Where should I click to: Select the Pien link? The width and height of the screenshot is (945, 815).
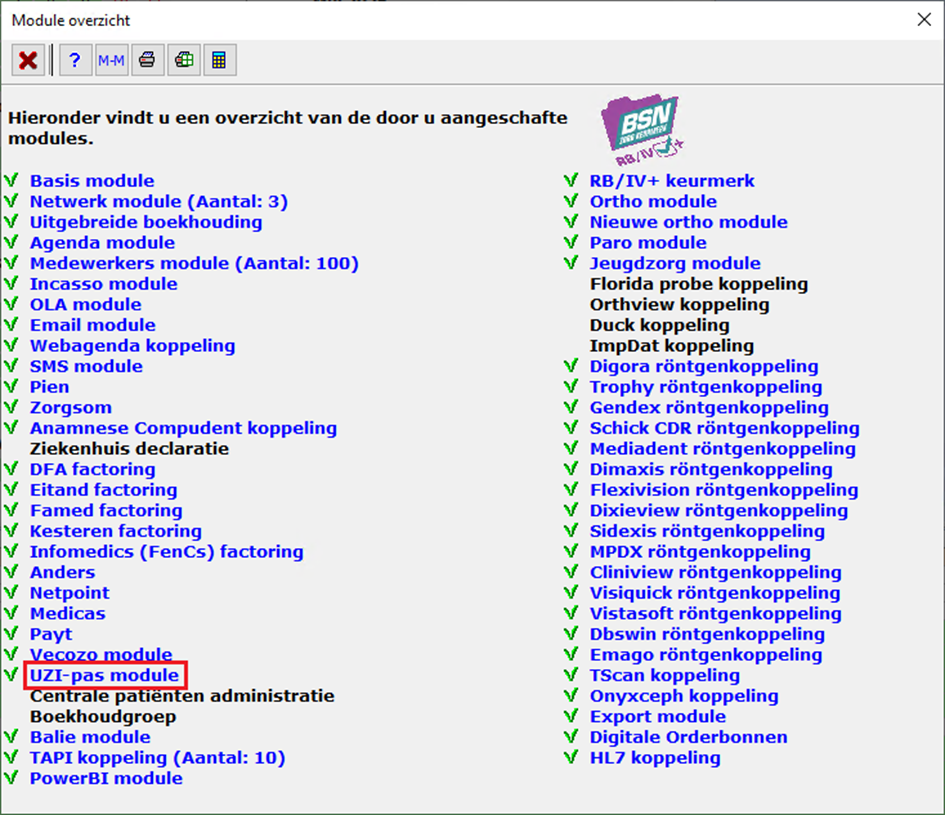(x=49, y=387)
